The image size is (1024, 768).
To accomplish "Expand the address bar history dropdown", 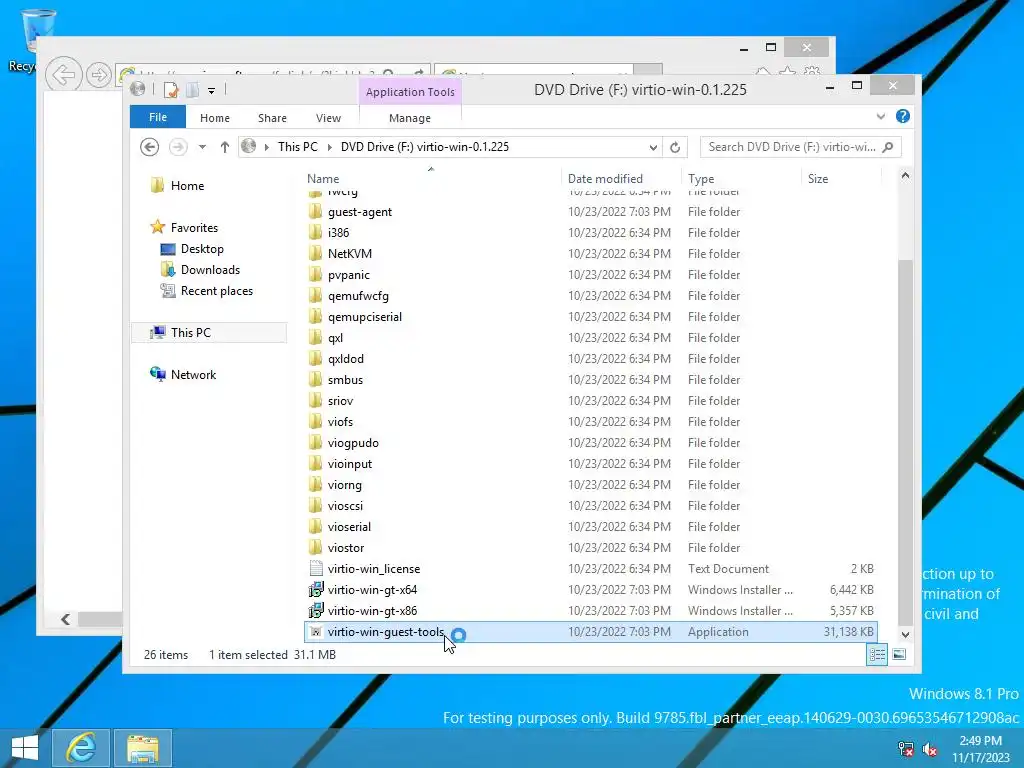I will click(653, 148).
